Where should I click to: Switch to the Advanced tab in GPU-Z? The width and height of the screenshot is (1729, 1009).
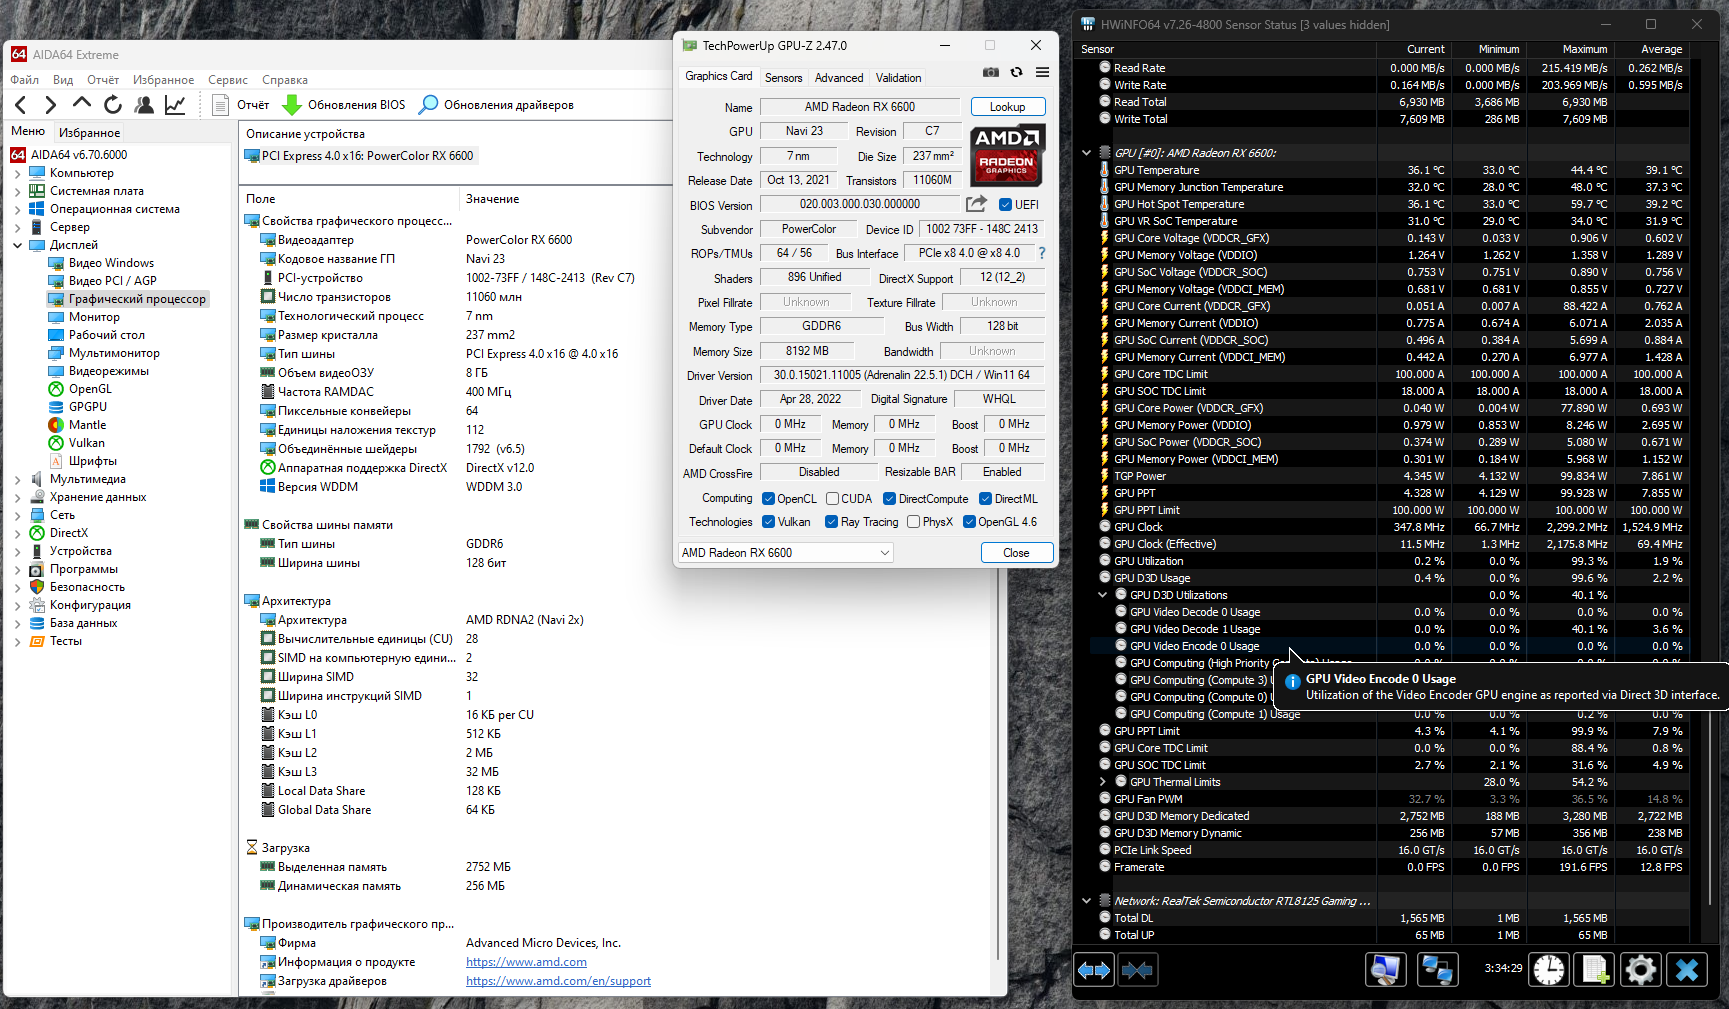pos(839,78)
